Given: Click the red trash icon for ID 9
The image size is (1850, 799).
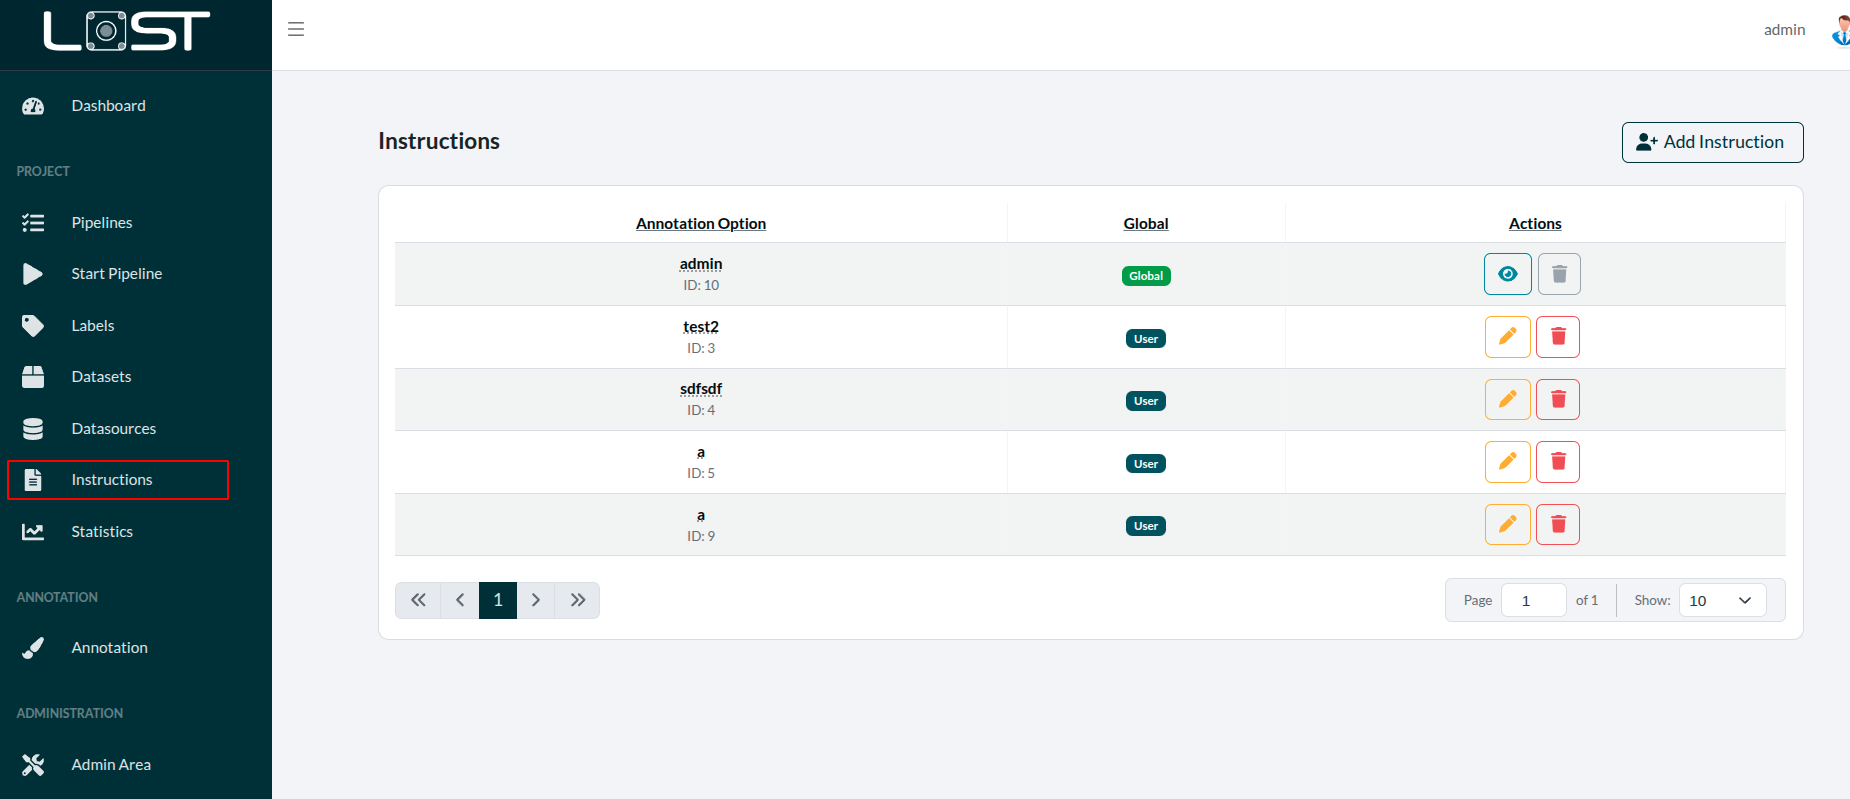Looking at the screenshot, I should (x=1557, y=525).
